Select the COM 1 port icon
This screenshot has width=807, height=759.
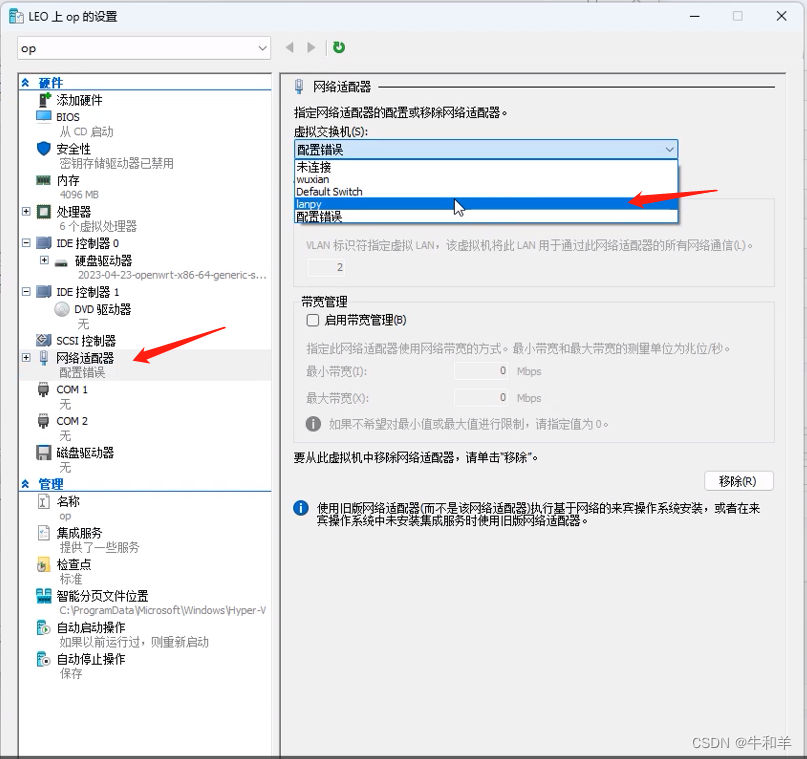pos(43,390)
